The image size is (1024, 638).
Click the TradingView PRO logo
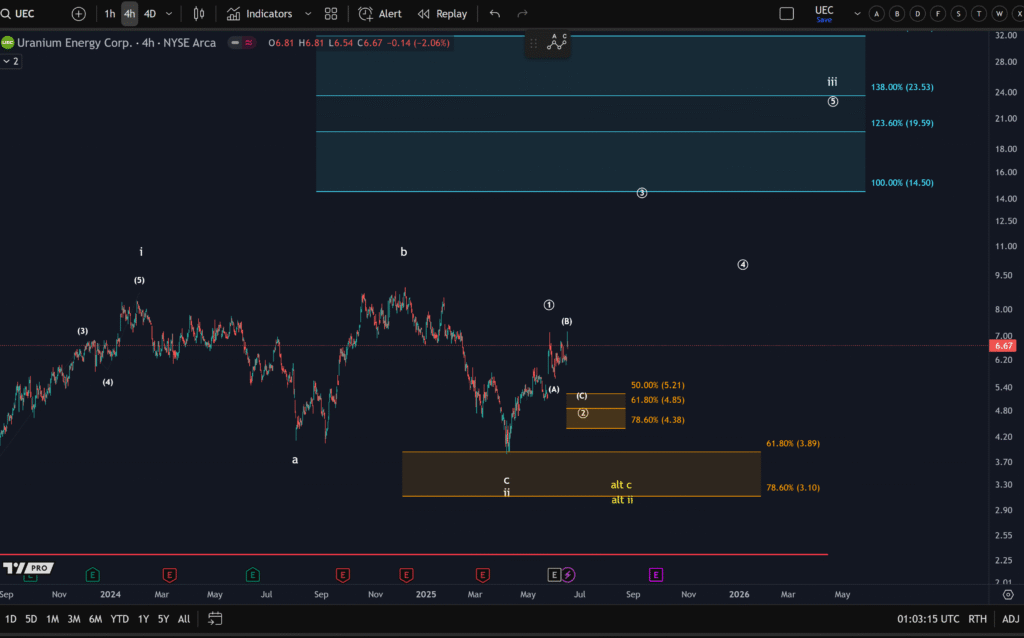click(27, 568)
